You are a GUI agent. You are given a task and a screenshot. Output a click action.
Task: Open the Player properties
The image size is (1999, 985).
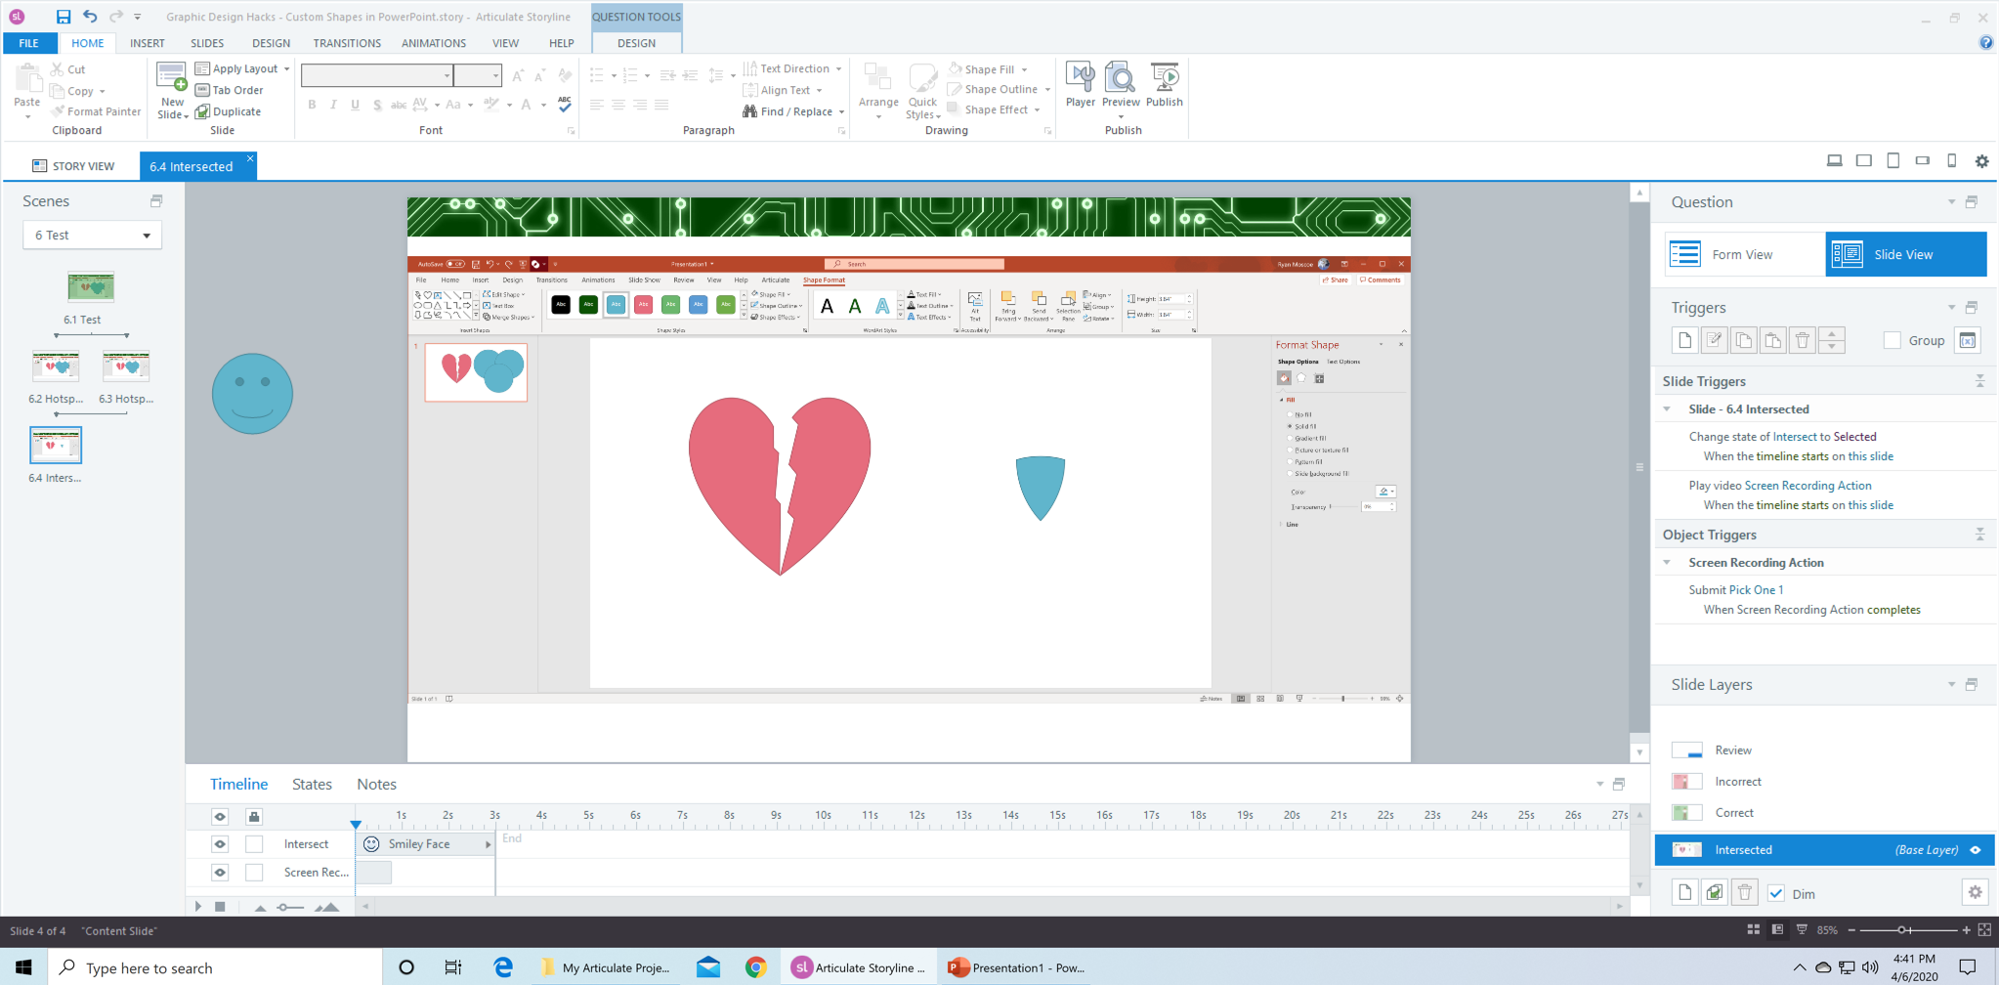point(1080,90)
